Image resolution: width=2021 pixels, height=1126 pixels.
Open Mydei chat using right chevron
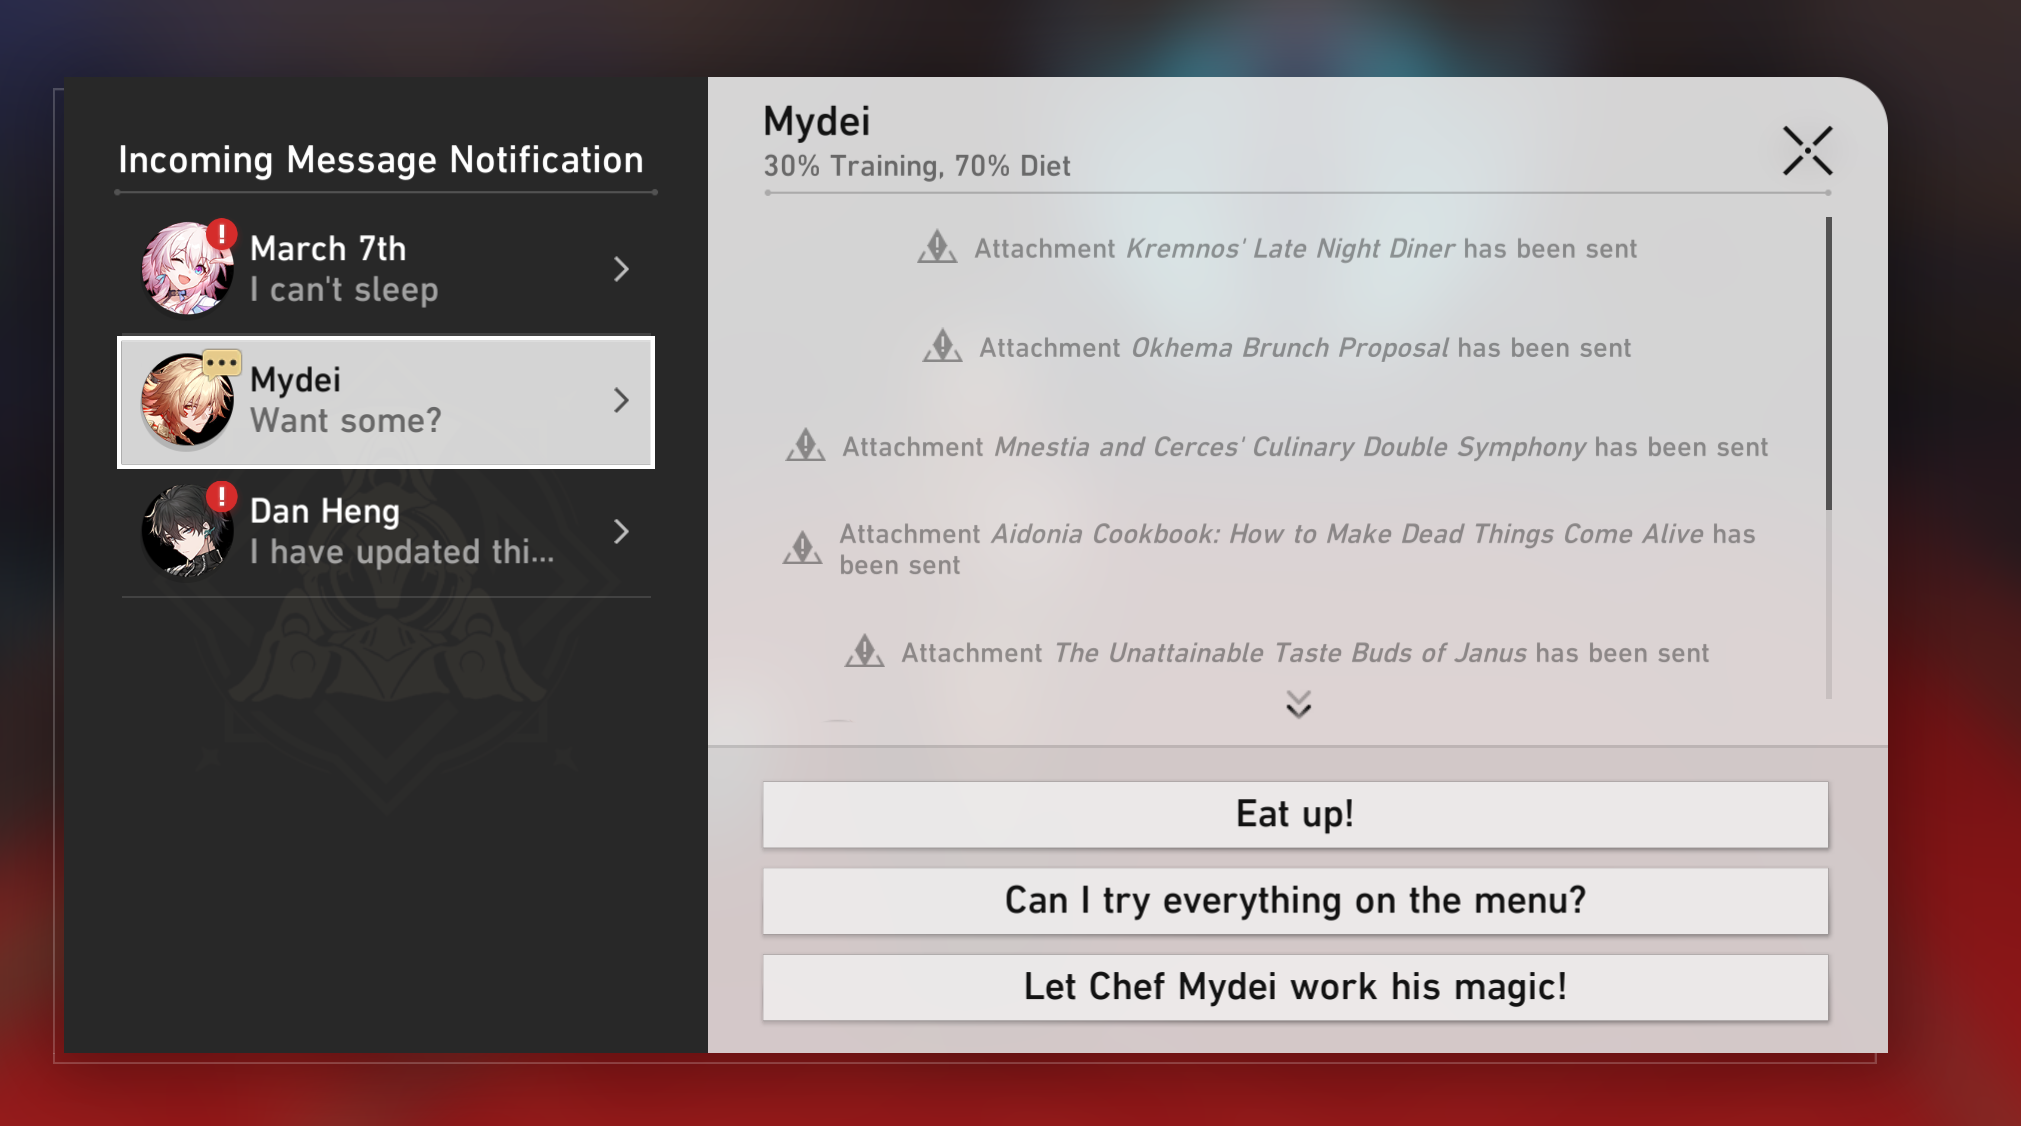[621, 400]
